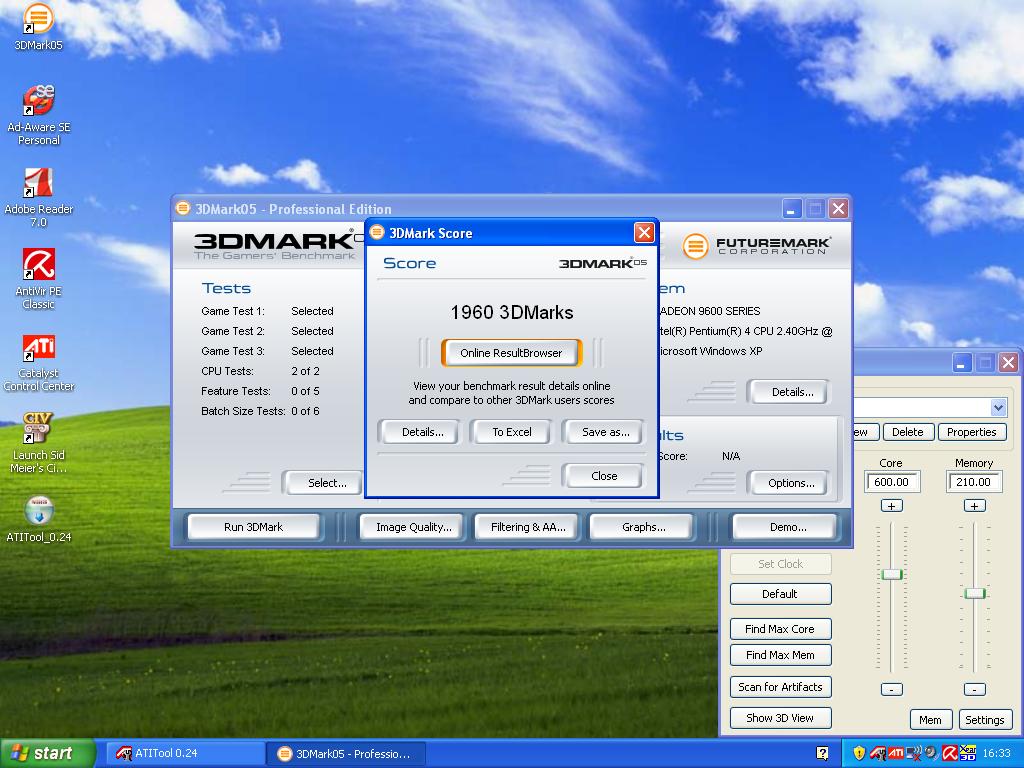The height and width of the screenshot is (768, 1024).
Task: Click Scan for Artifacts button
Action: click(780, 687)
